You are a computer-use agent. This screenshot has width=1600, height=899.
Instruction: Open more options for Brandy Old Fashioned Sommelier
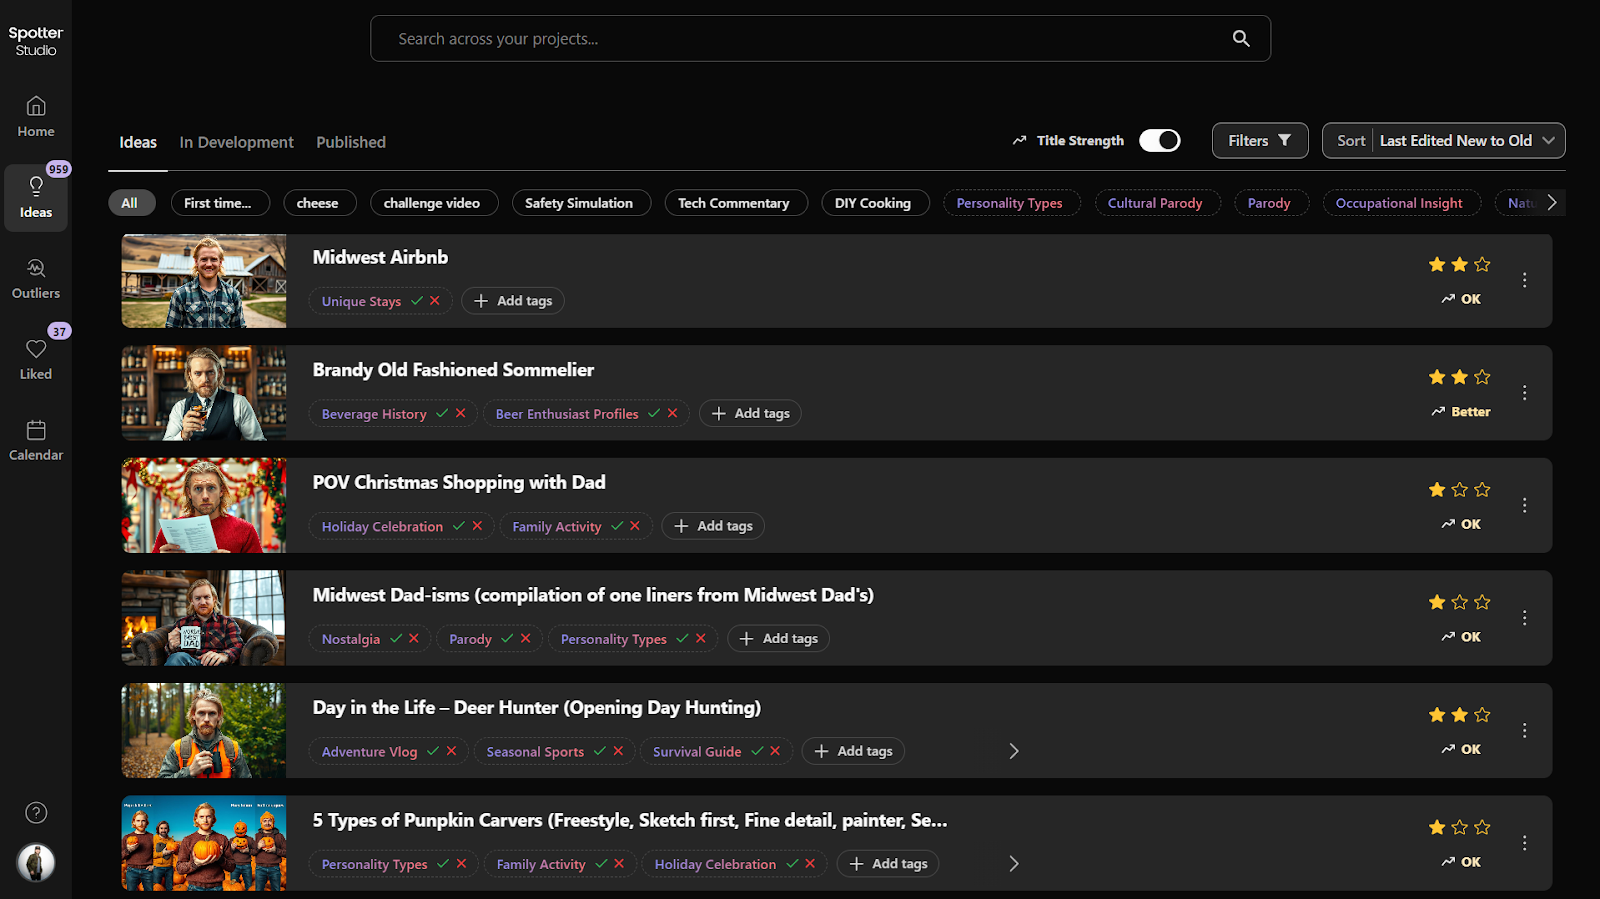point(1524,393)
